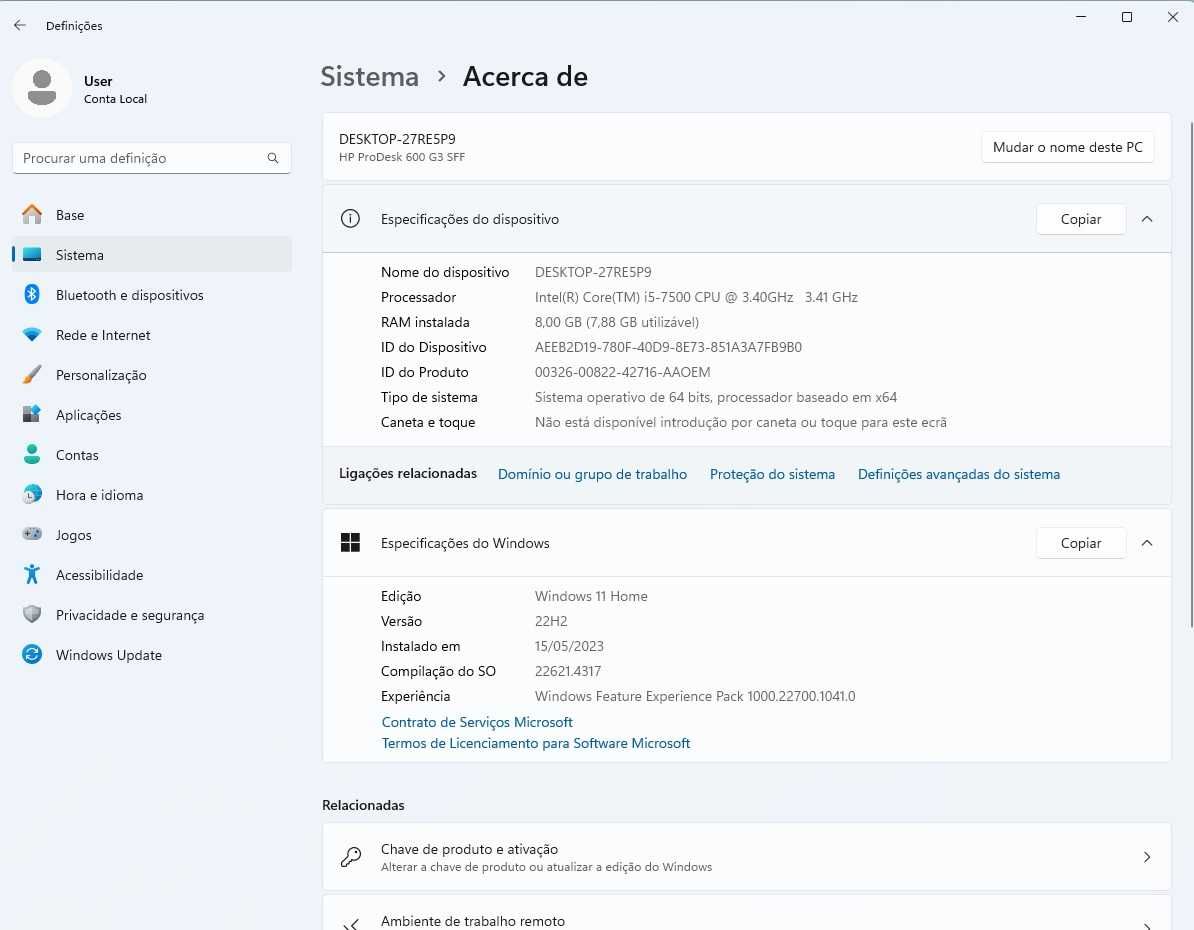This screenshot has height=930, width=1194.
Task: Open Acessibilidade settings
Action: 152,574
